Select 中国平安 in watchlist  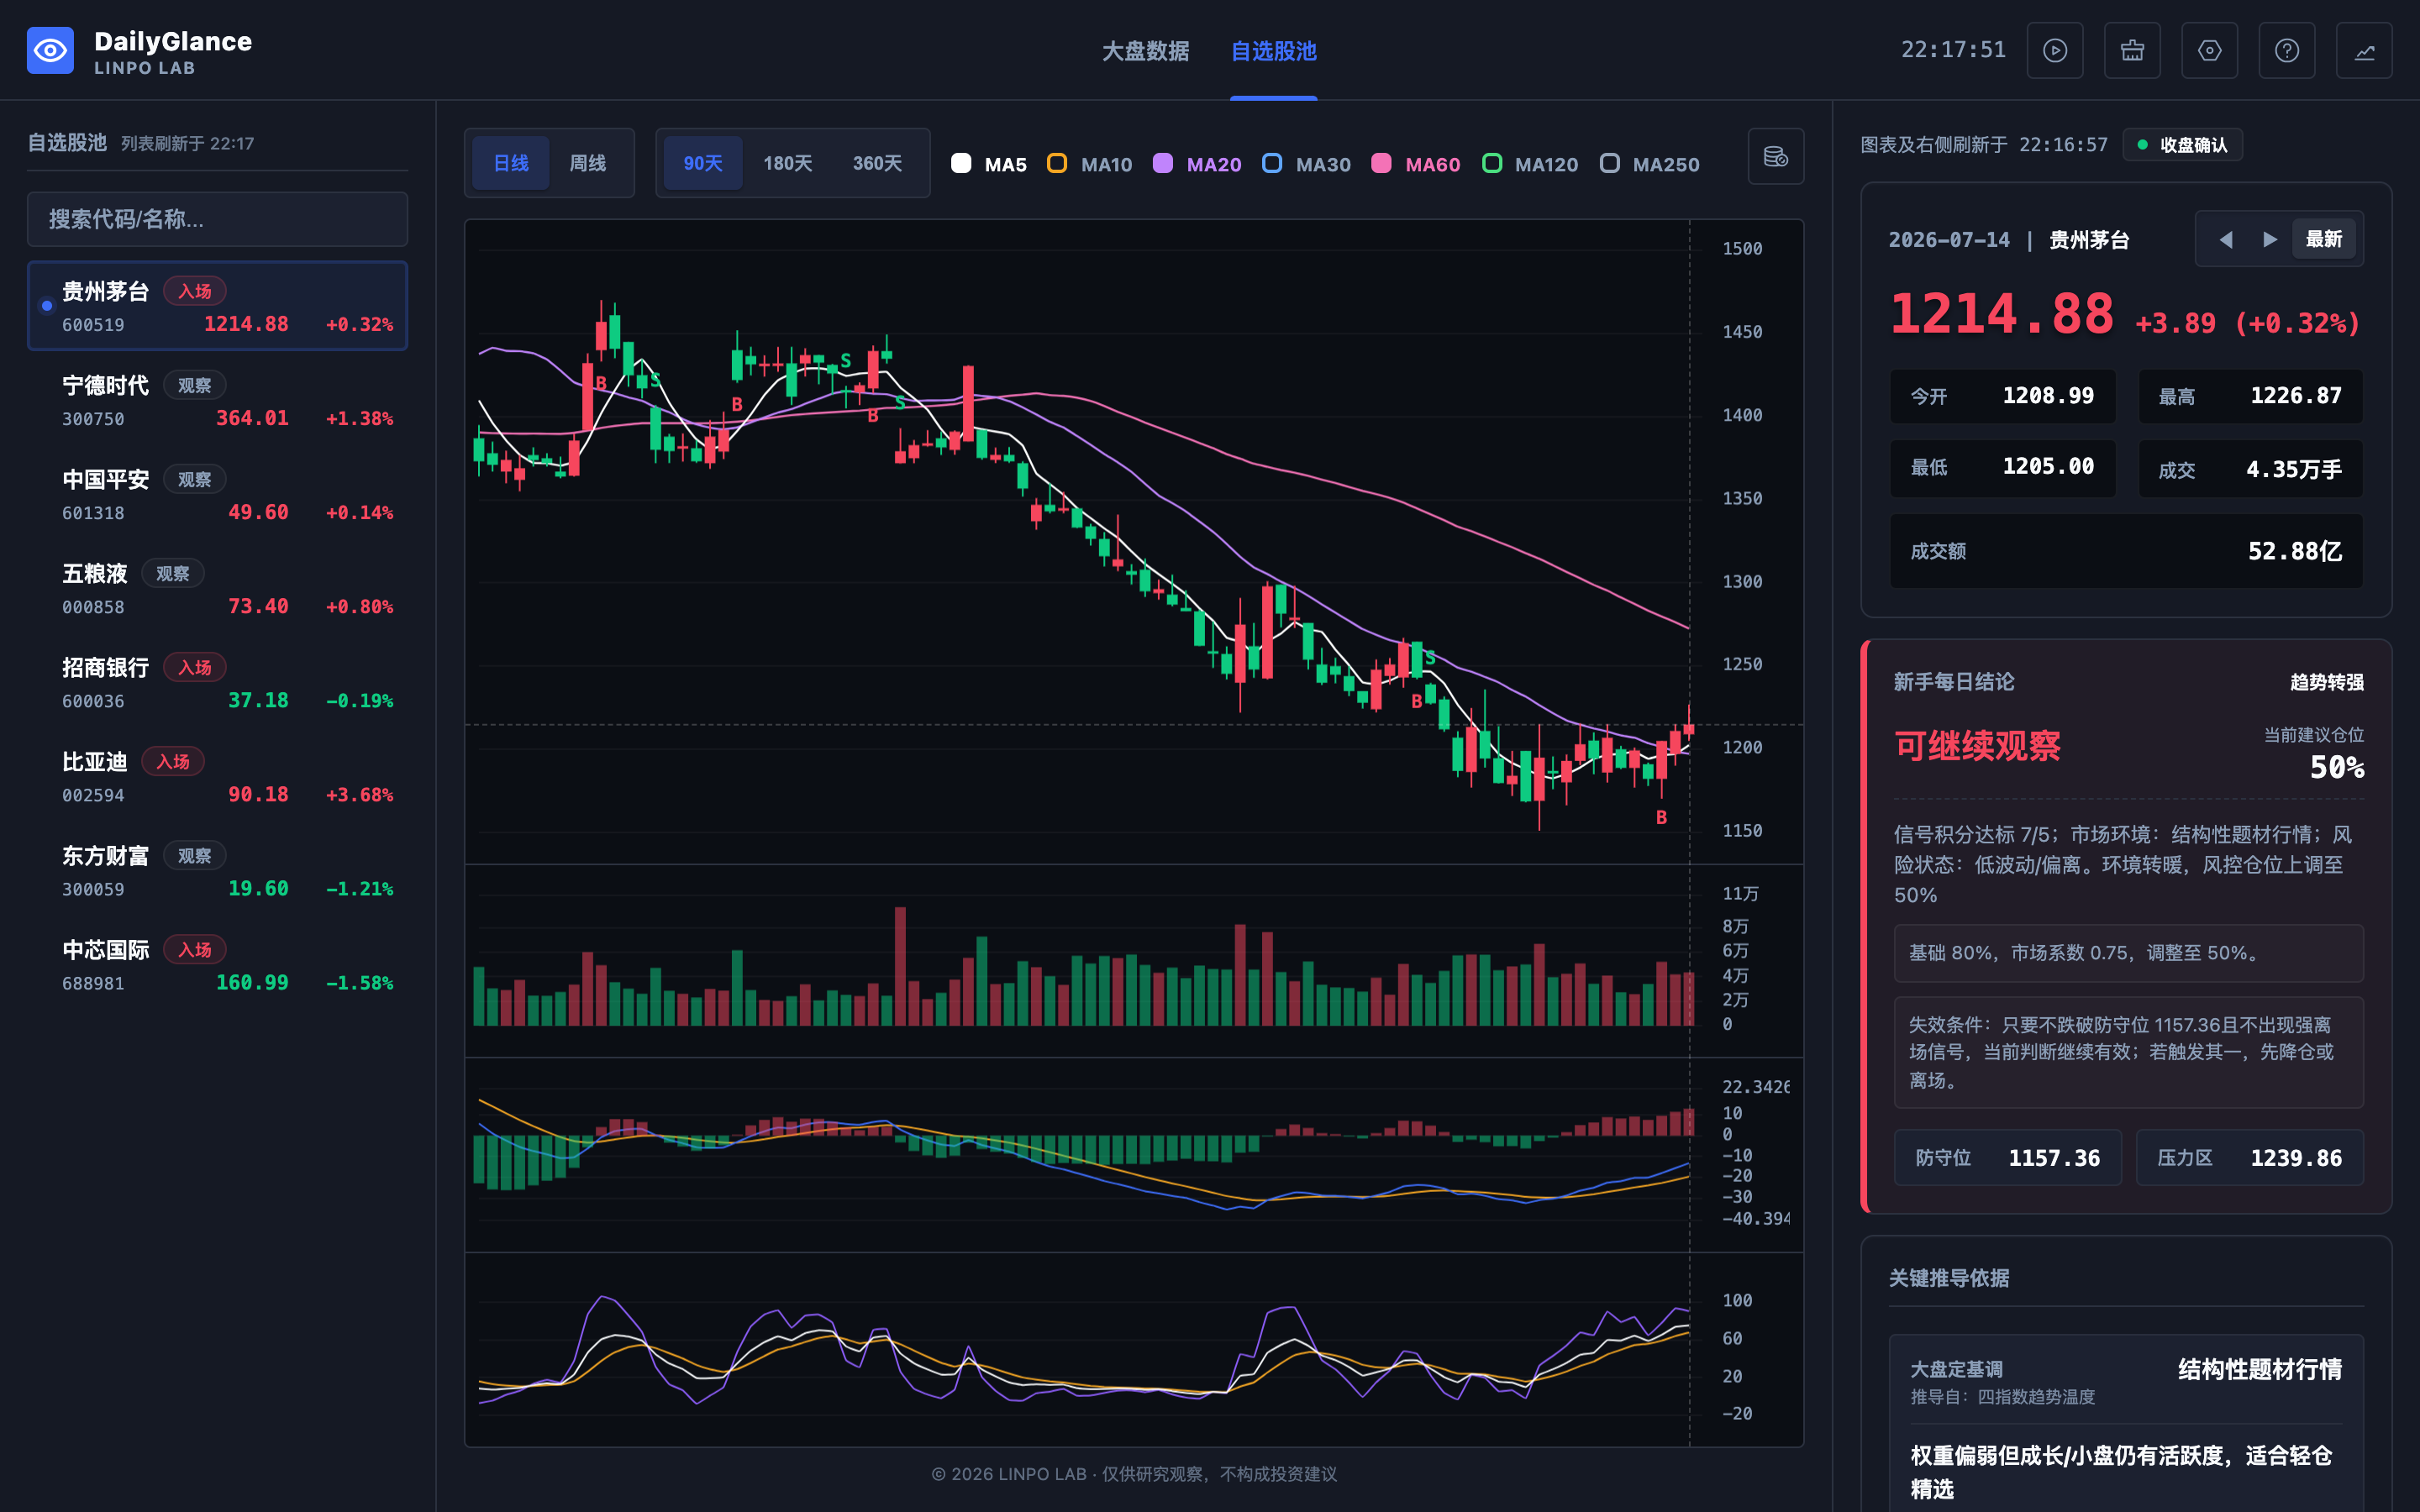[217, 494]
